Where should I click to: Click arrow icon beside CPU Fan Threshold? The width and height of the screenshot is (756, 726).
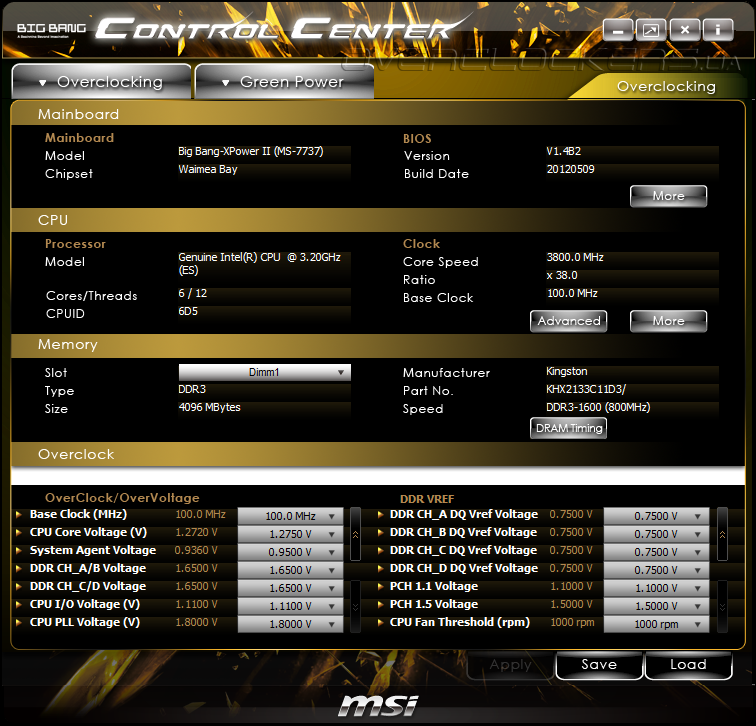pos(380,622)
